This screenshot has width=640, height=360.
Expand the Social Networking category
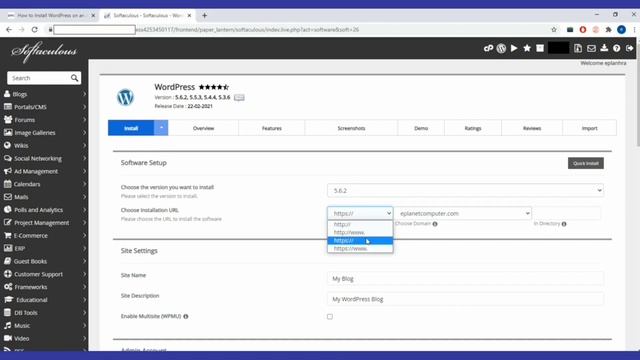click(x=44, y=158)
